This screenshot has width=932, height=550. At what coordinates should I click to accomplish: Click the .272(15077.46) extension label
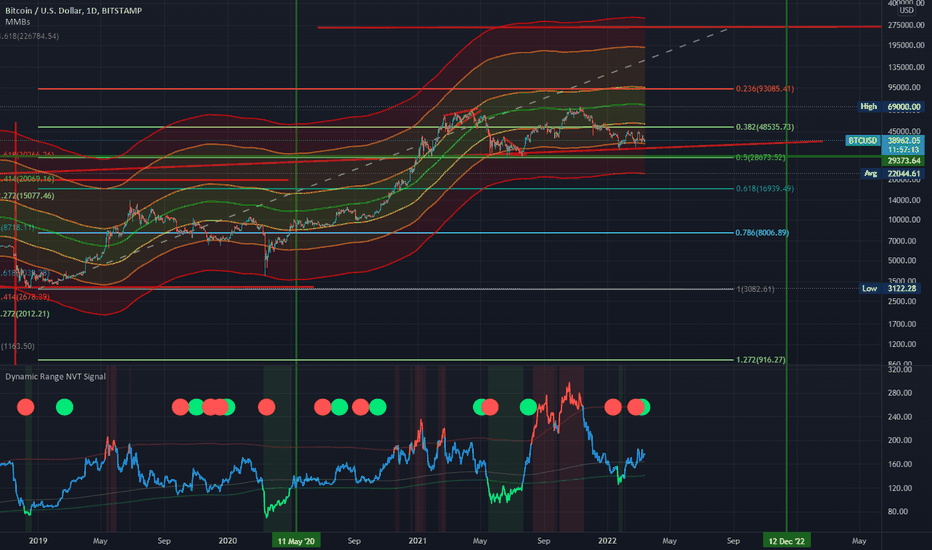pyautogui.click(x=27, y=196)
